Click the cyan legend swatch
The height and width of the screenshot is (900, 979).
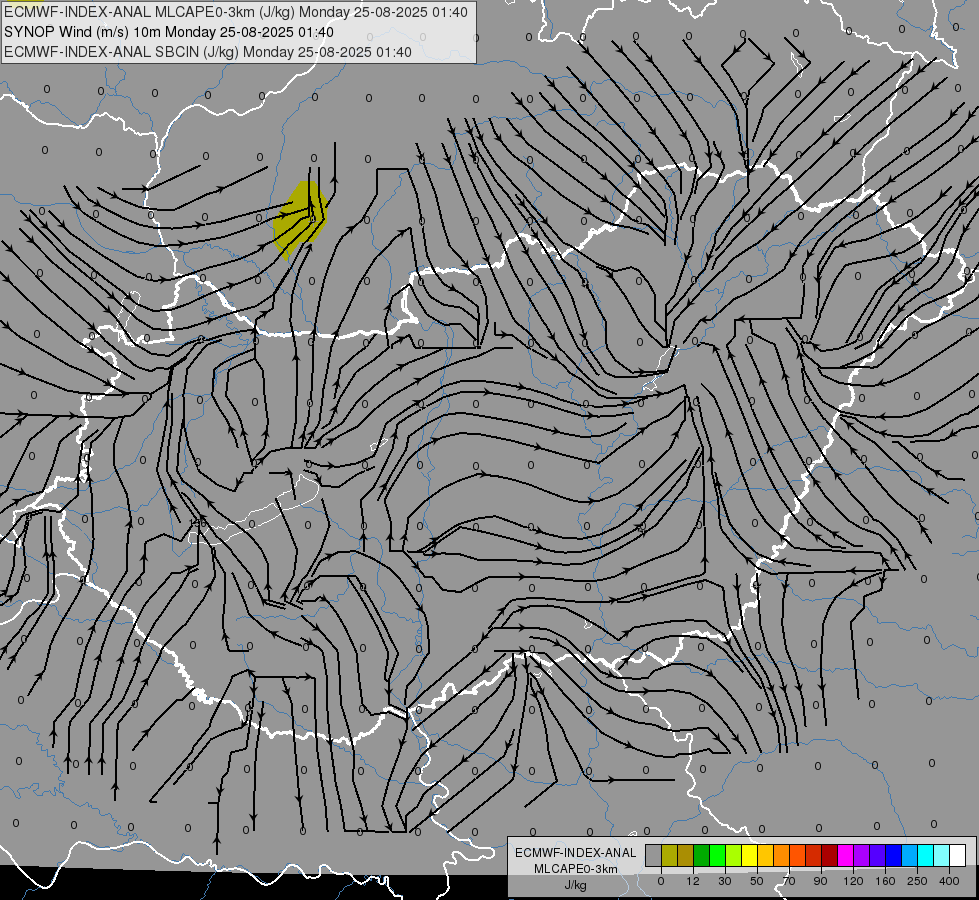point(925,855)
